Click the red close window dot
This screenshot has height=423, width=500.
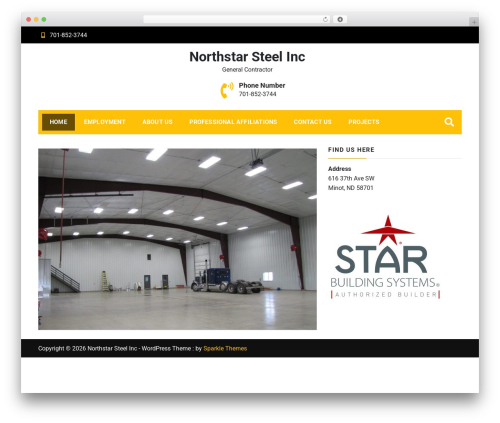click(29, 19)
